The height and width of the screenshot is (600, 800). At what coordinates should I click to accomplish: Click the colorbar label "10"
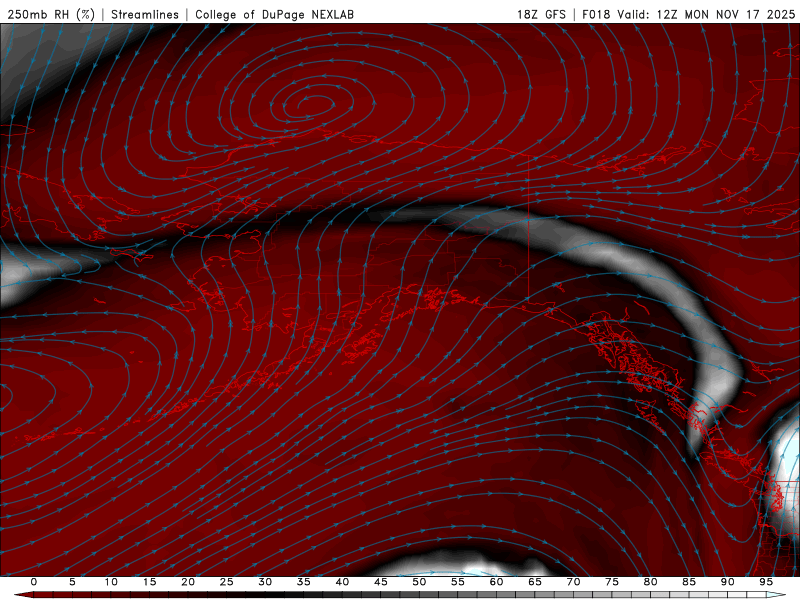click(111, 582)
